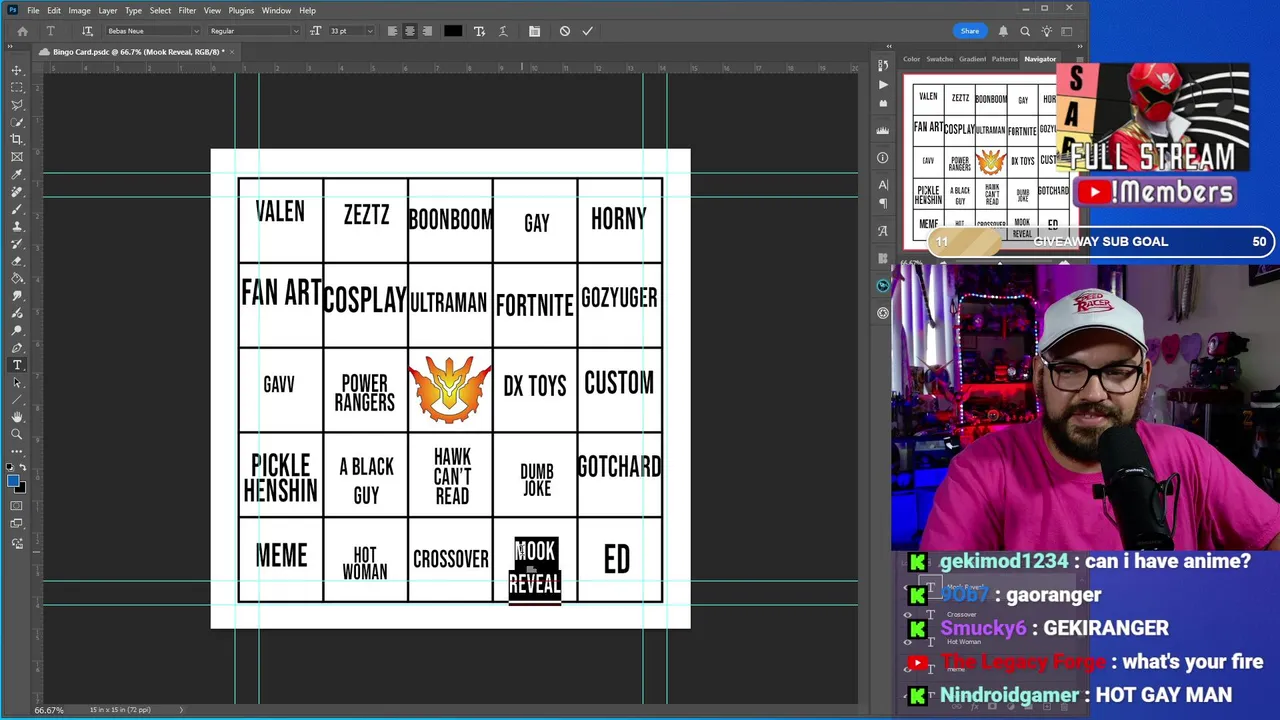Image resolution: width=1280 pixels, height=720 pixels.
Task: Switch to the Patterns panel tab
Action: [1005, 59]
